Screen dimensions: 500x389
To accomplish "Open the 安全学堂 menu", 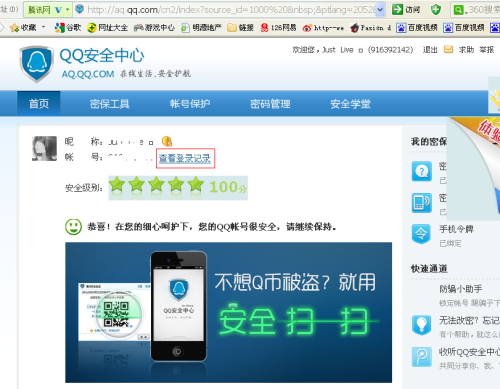I will tap(350, 104).
